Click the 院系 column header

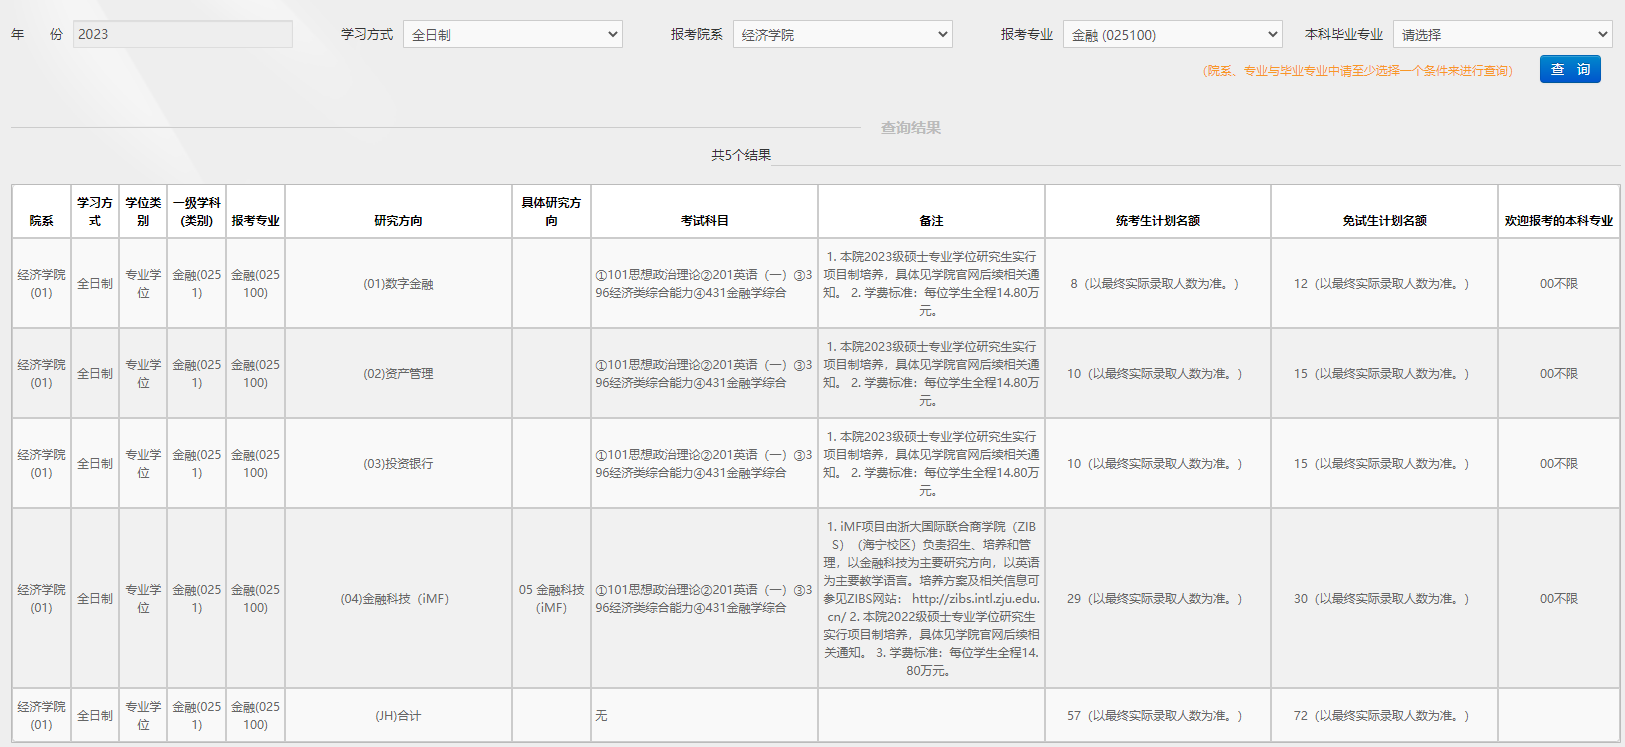[41, 220]
